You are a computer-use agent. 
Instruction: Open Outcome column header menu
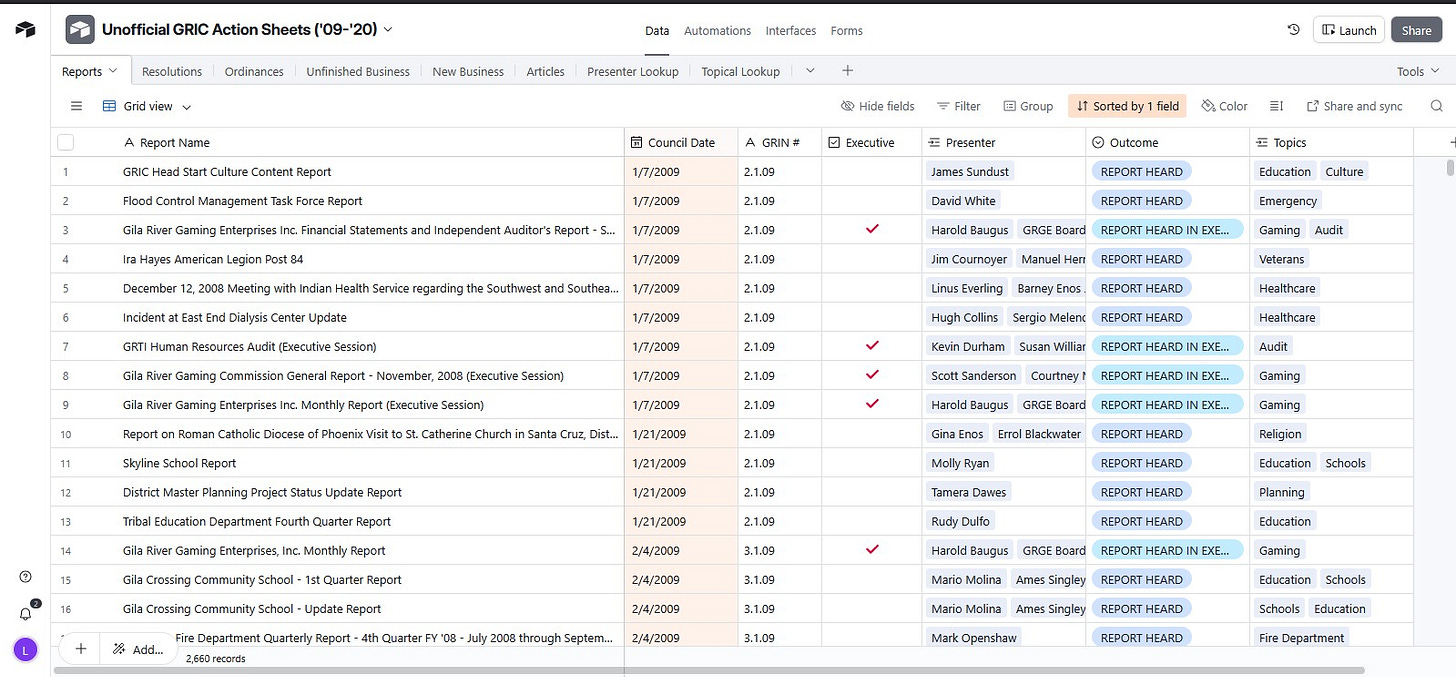1168,143
